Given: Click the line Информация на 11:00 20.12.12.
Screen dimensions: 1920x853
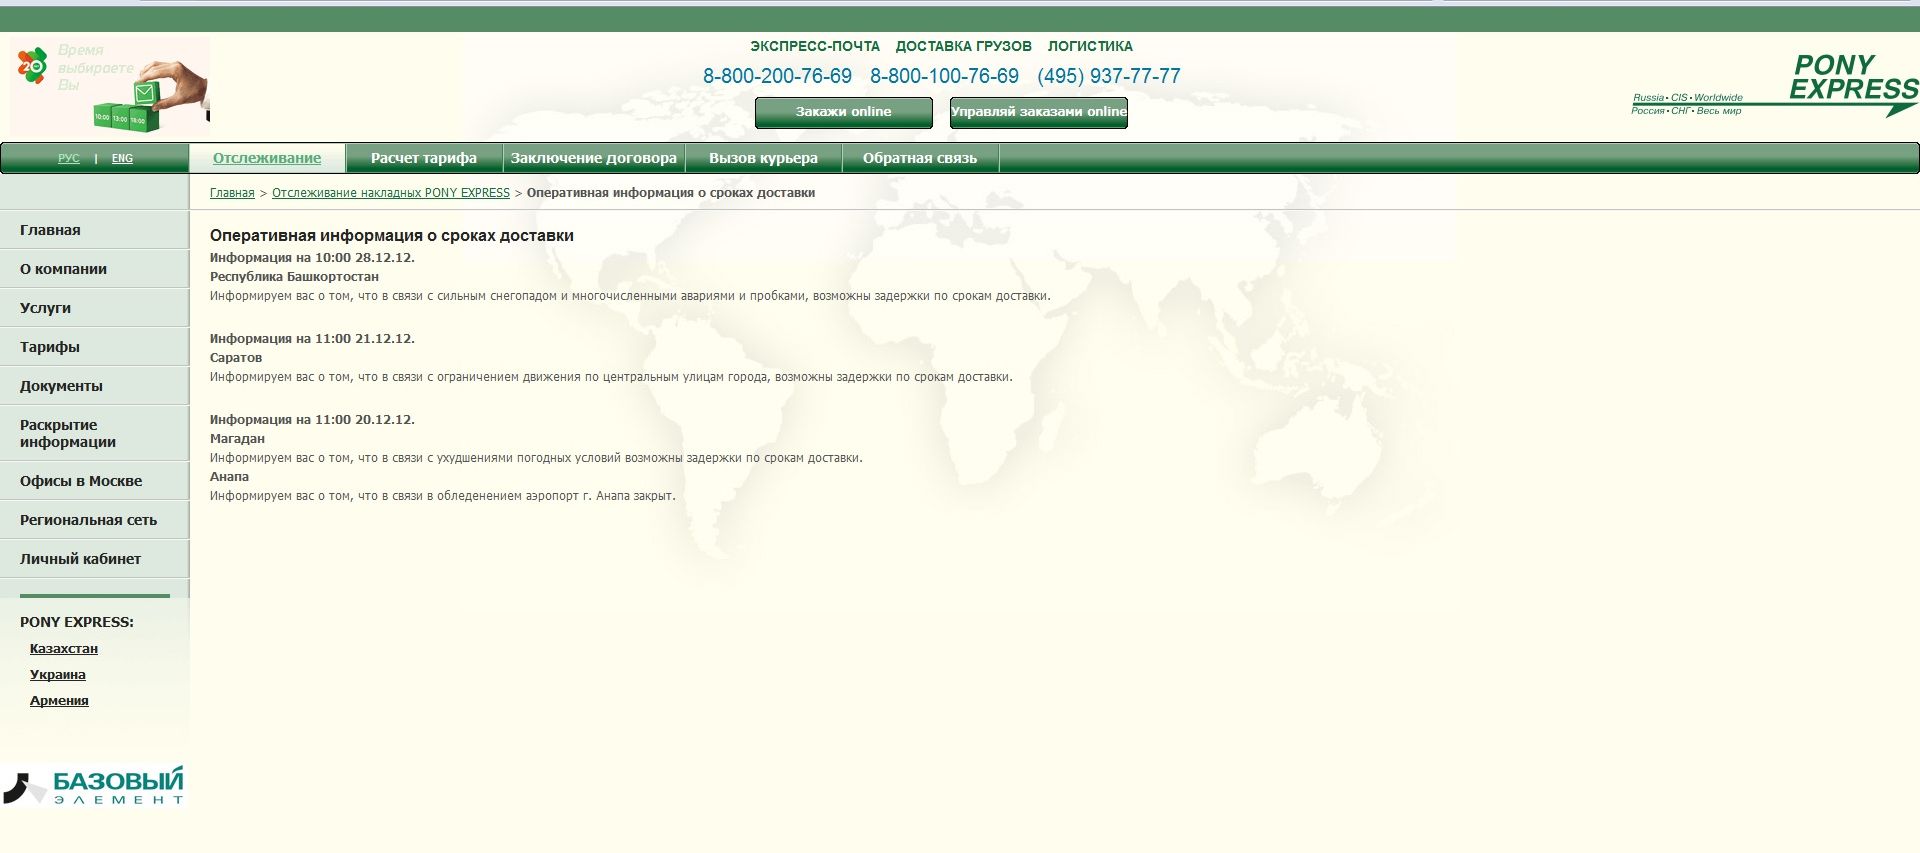Looking at the screenshot, I should coord(312,420).
